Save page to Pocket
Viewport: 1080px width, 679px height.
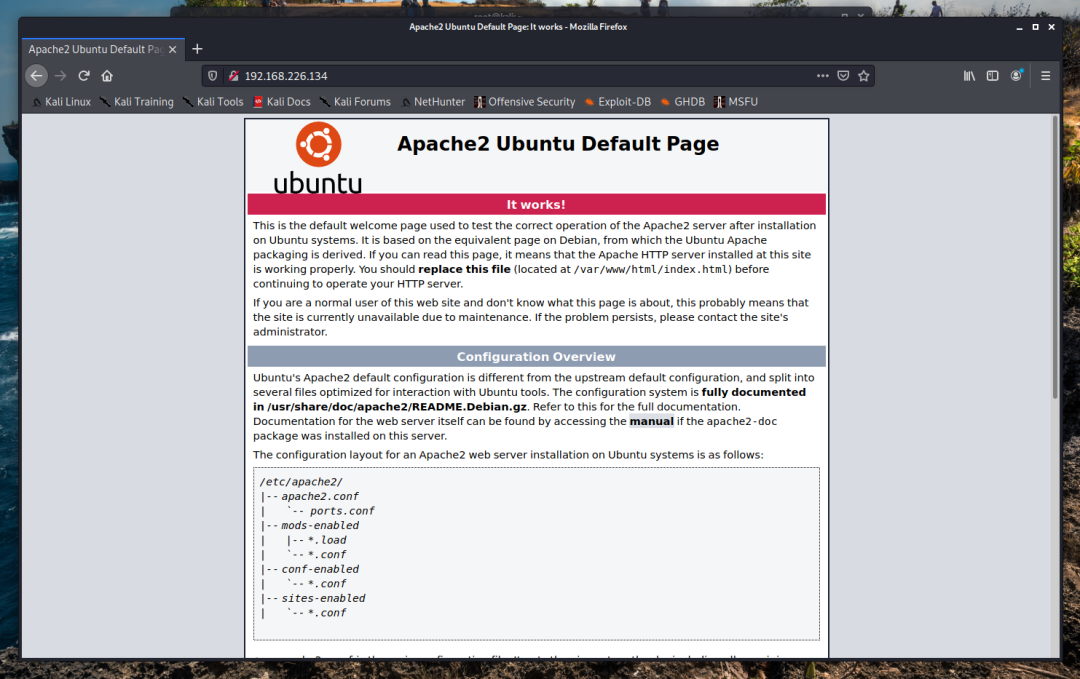tap(843, 76)
